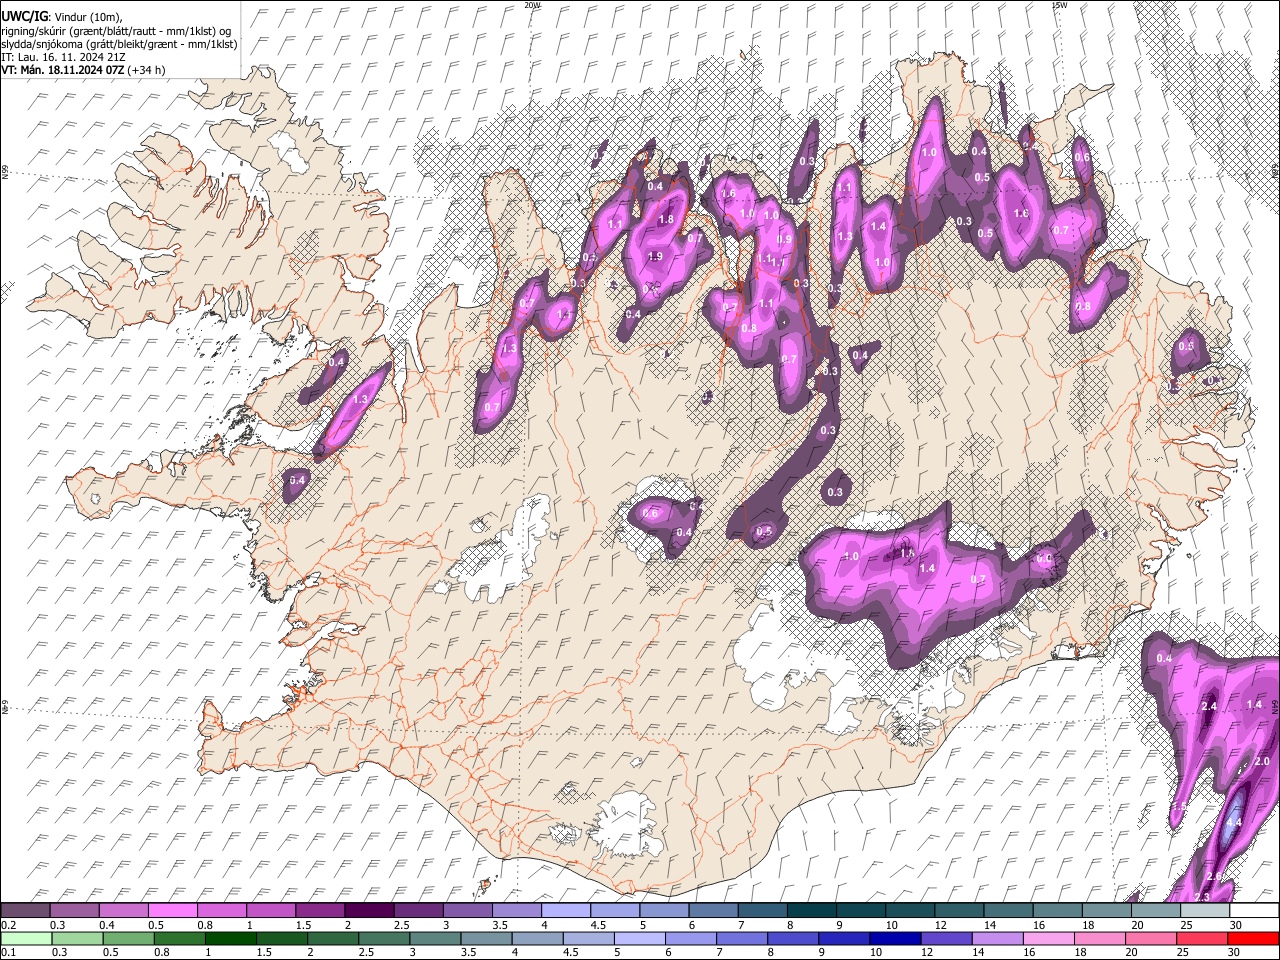
Task: Select upper snow scale swatch labeled 0.5
Action: point(172,911)
